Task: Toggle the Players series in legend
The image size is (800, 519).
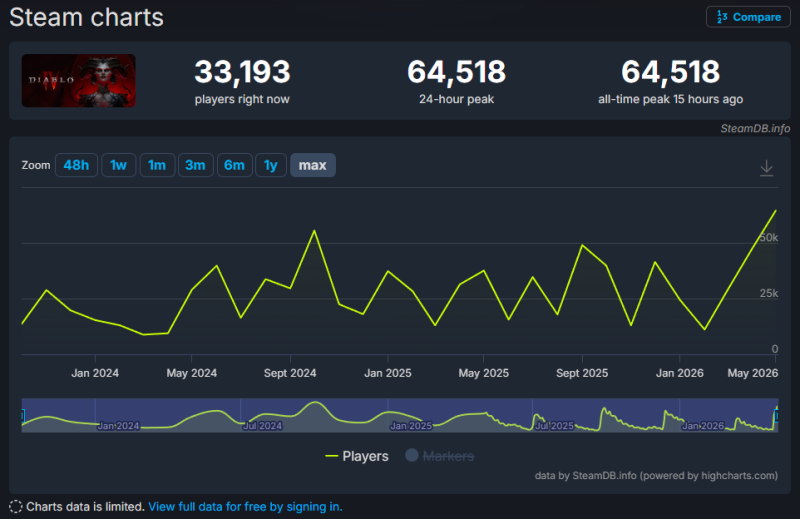Action: pos(357,456)
